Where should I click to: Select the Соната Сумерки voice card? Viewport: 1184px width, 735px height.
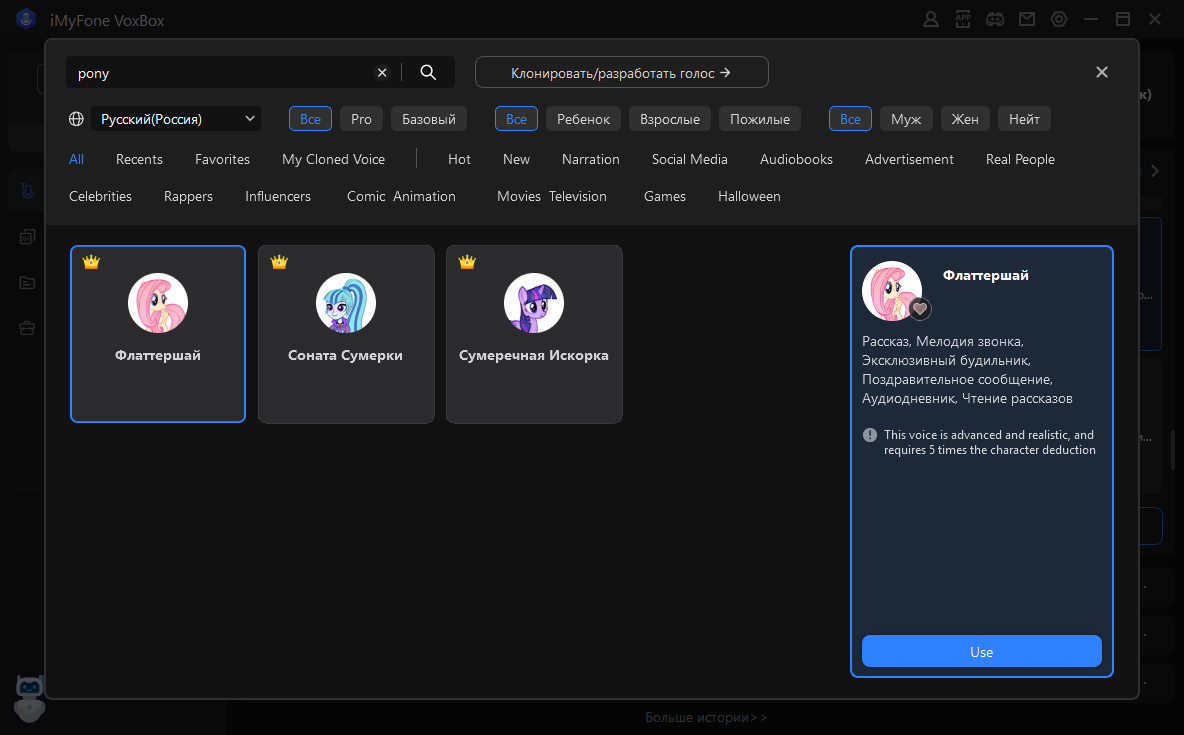point(346,334)
